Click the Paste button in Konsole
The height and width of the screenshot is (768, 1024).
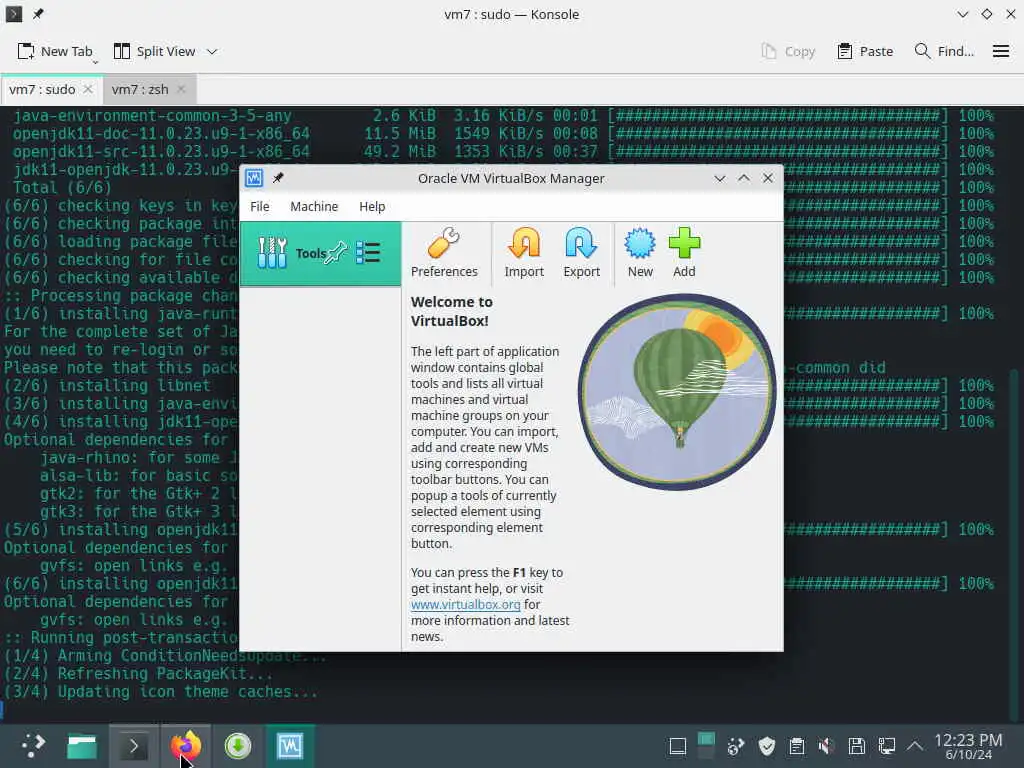(x=865, y=51)
